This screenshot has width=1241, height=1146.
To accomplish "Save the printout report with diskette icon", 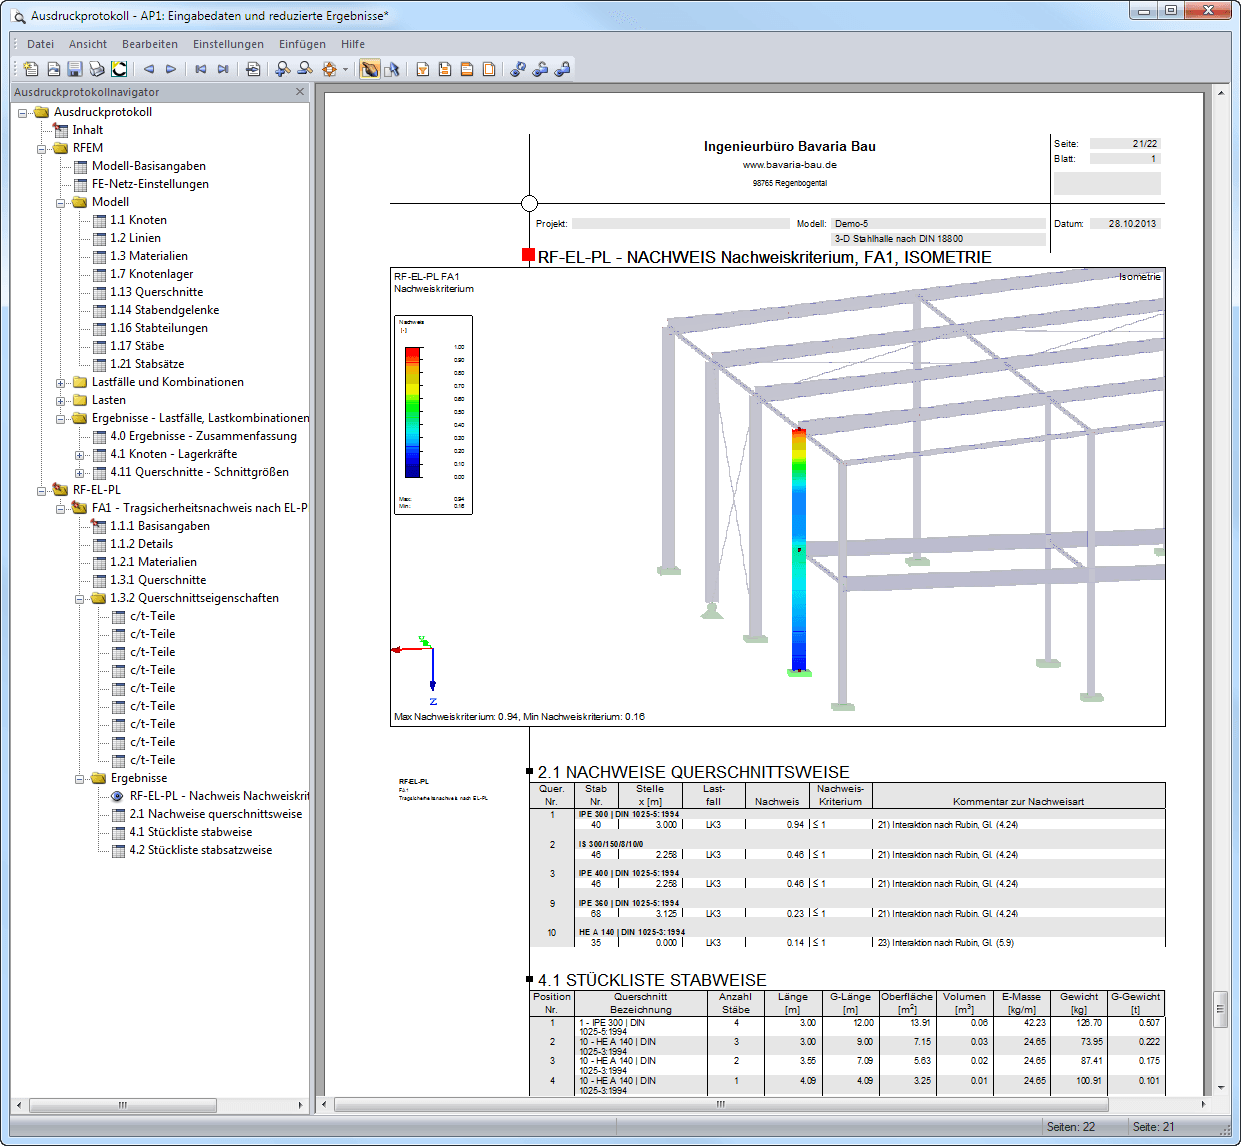I will (75, 69).
